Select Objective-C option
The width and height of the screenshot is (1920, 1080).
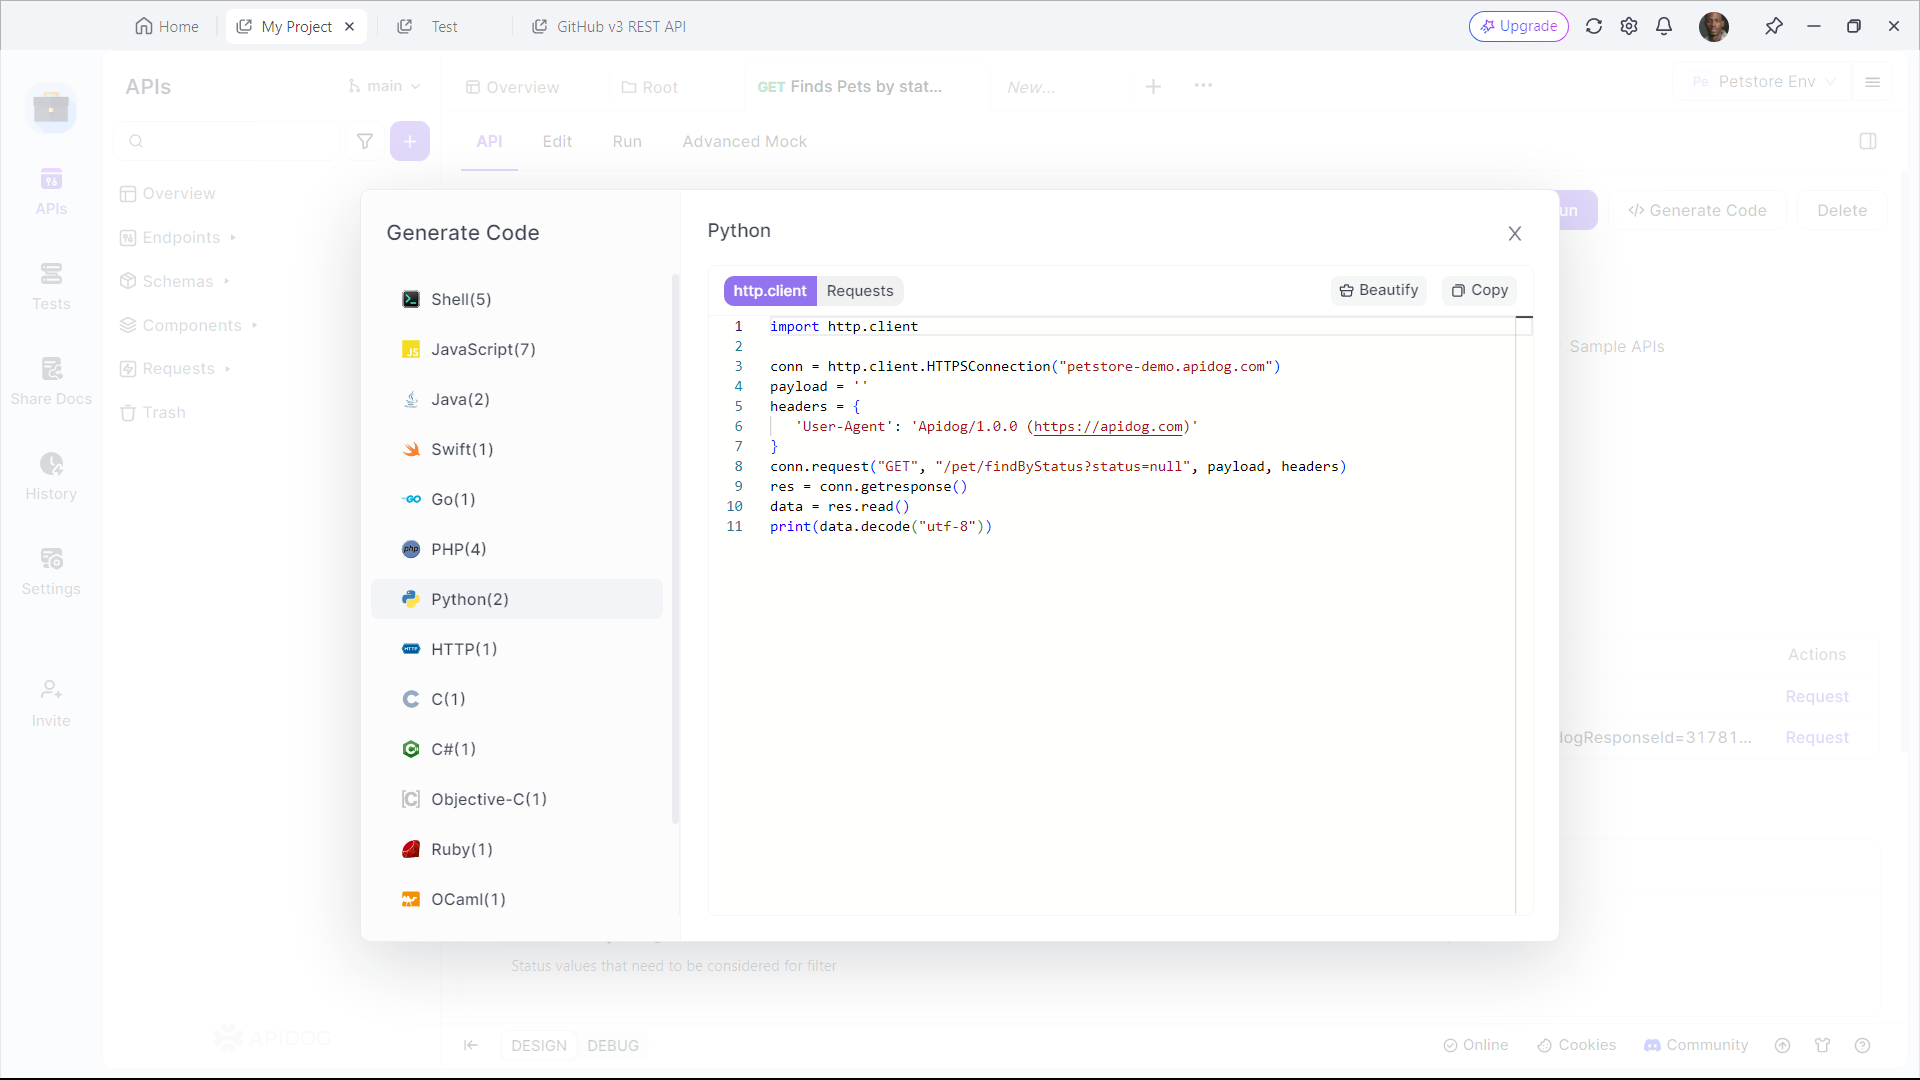coord(516,799)
